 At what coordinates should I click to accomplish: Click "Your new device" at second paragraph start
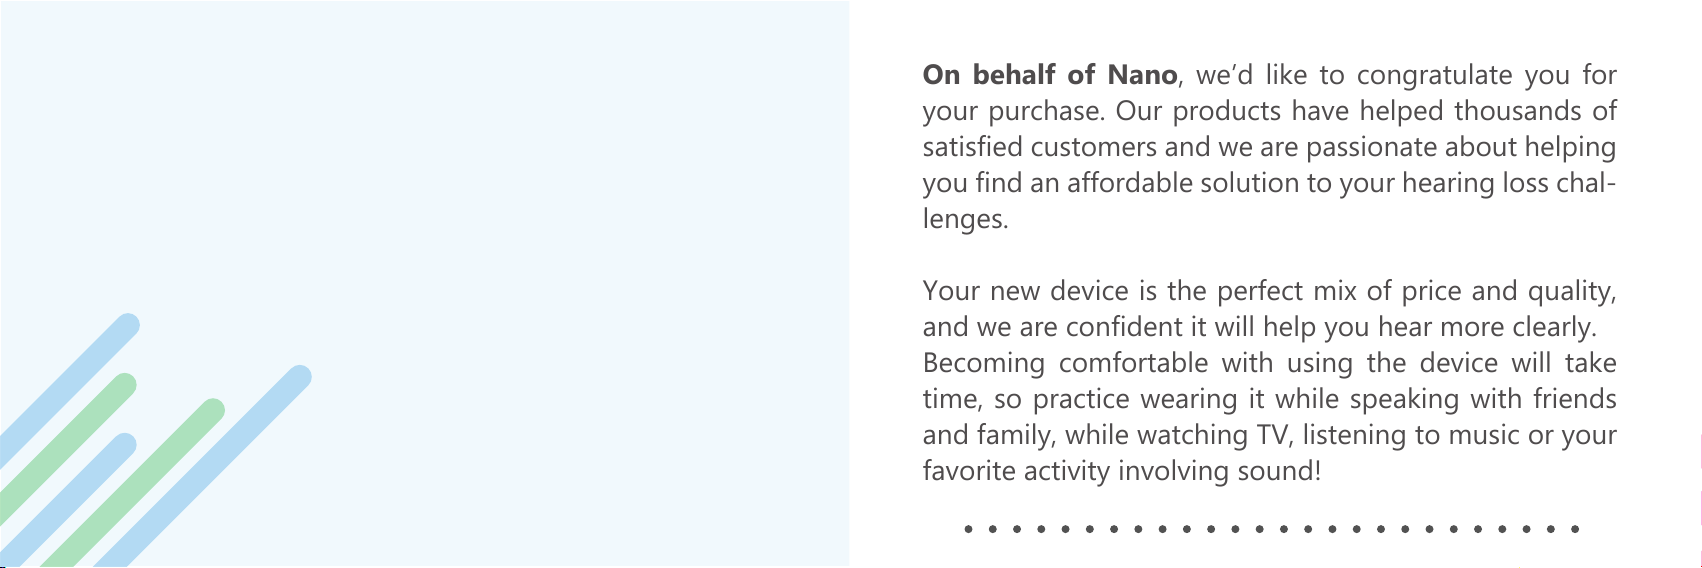[1014, 291]
